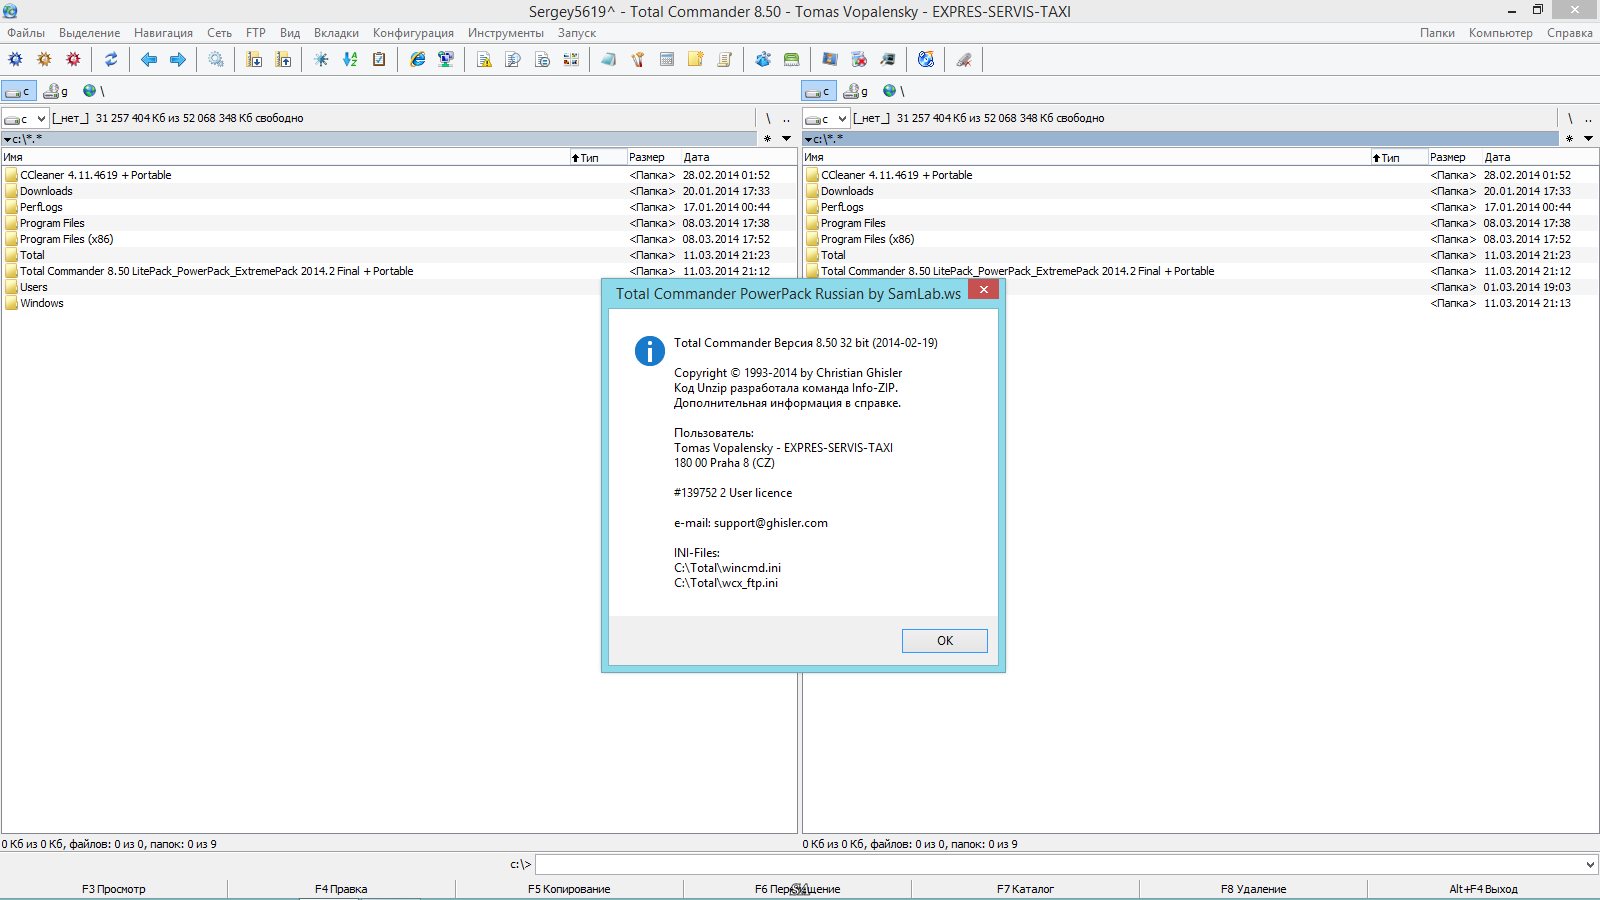Screen dimensions: 1600x900
Task: Click the F5 Копирование button
Action: [569, 889]
